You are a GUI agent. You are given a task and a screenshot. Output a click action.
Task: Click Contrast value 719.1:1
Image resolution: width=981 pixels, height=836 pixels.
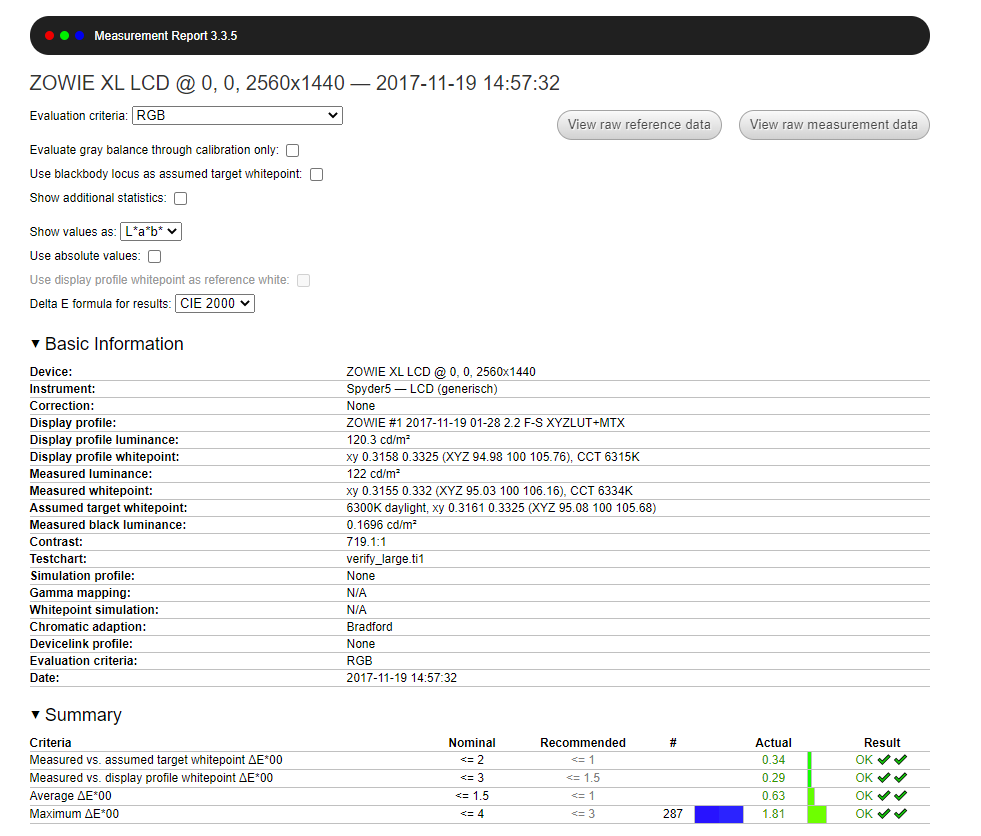click(366, 542)
